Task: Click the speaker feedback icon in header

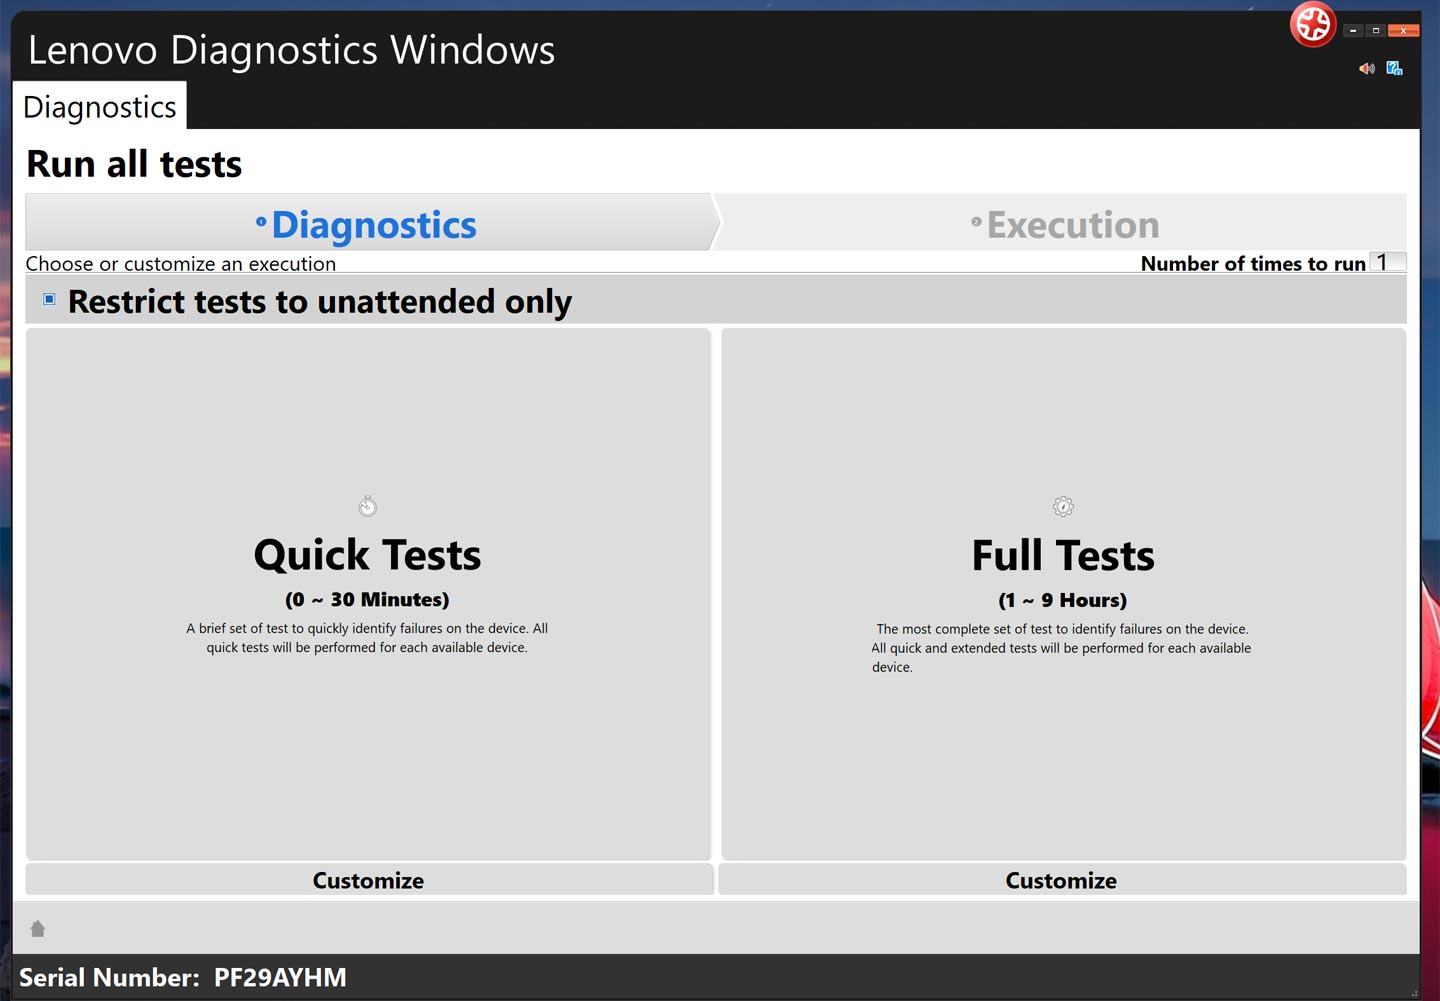Action: pyautogui.click(x=1366, y=68)
